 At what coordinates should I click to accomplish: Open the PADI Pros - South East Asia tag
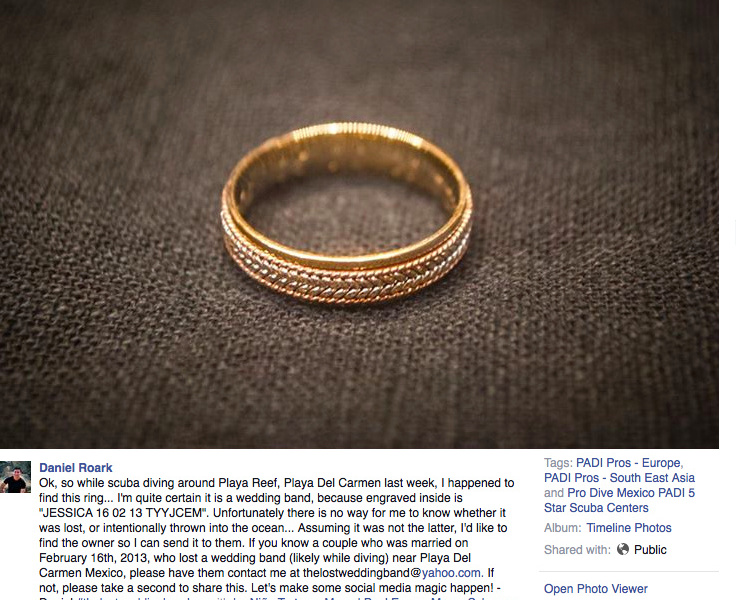pos(619,478)
